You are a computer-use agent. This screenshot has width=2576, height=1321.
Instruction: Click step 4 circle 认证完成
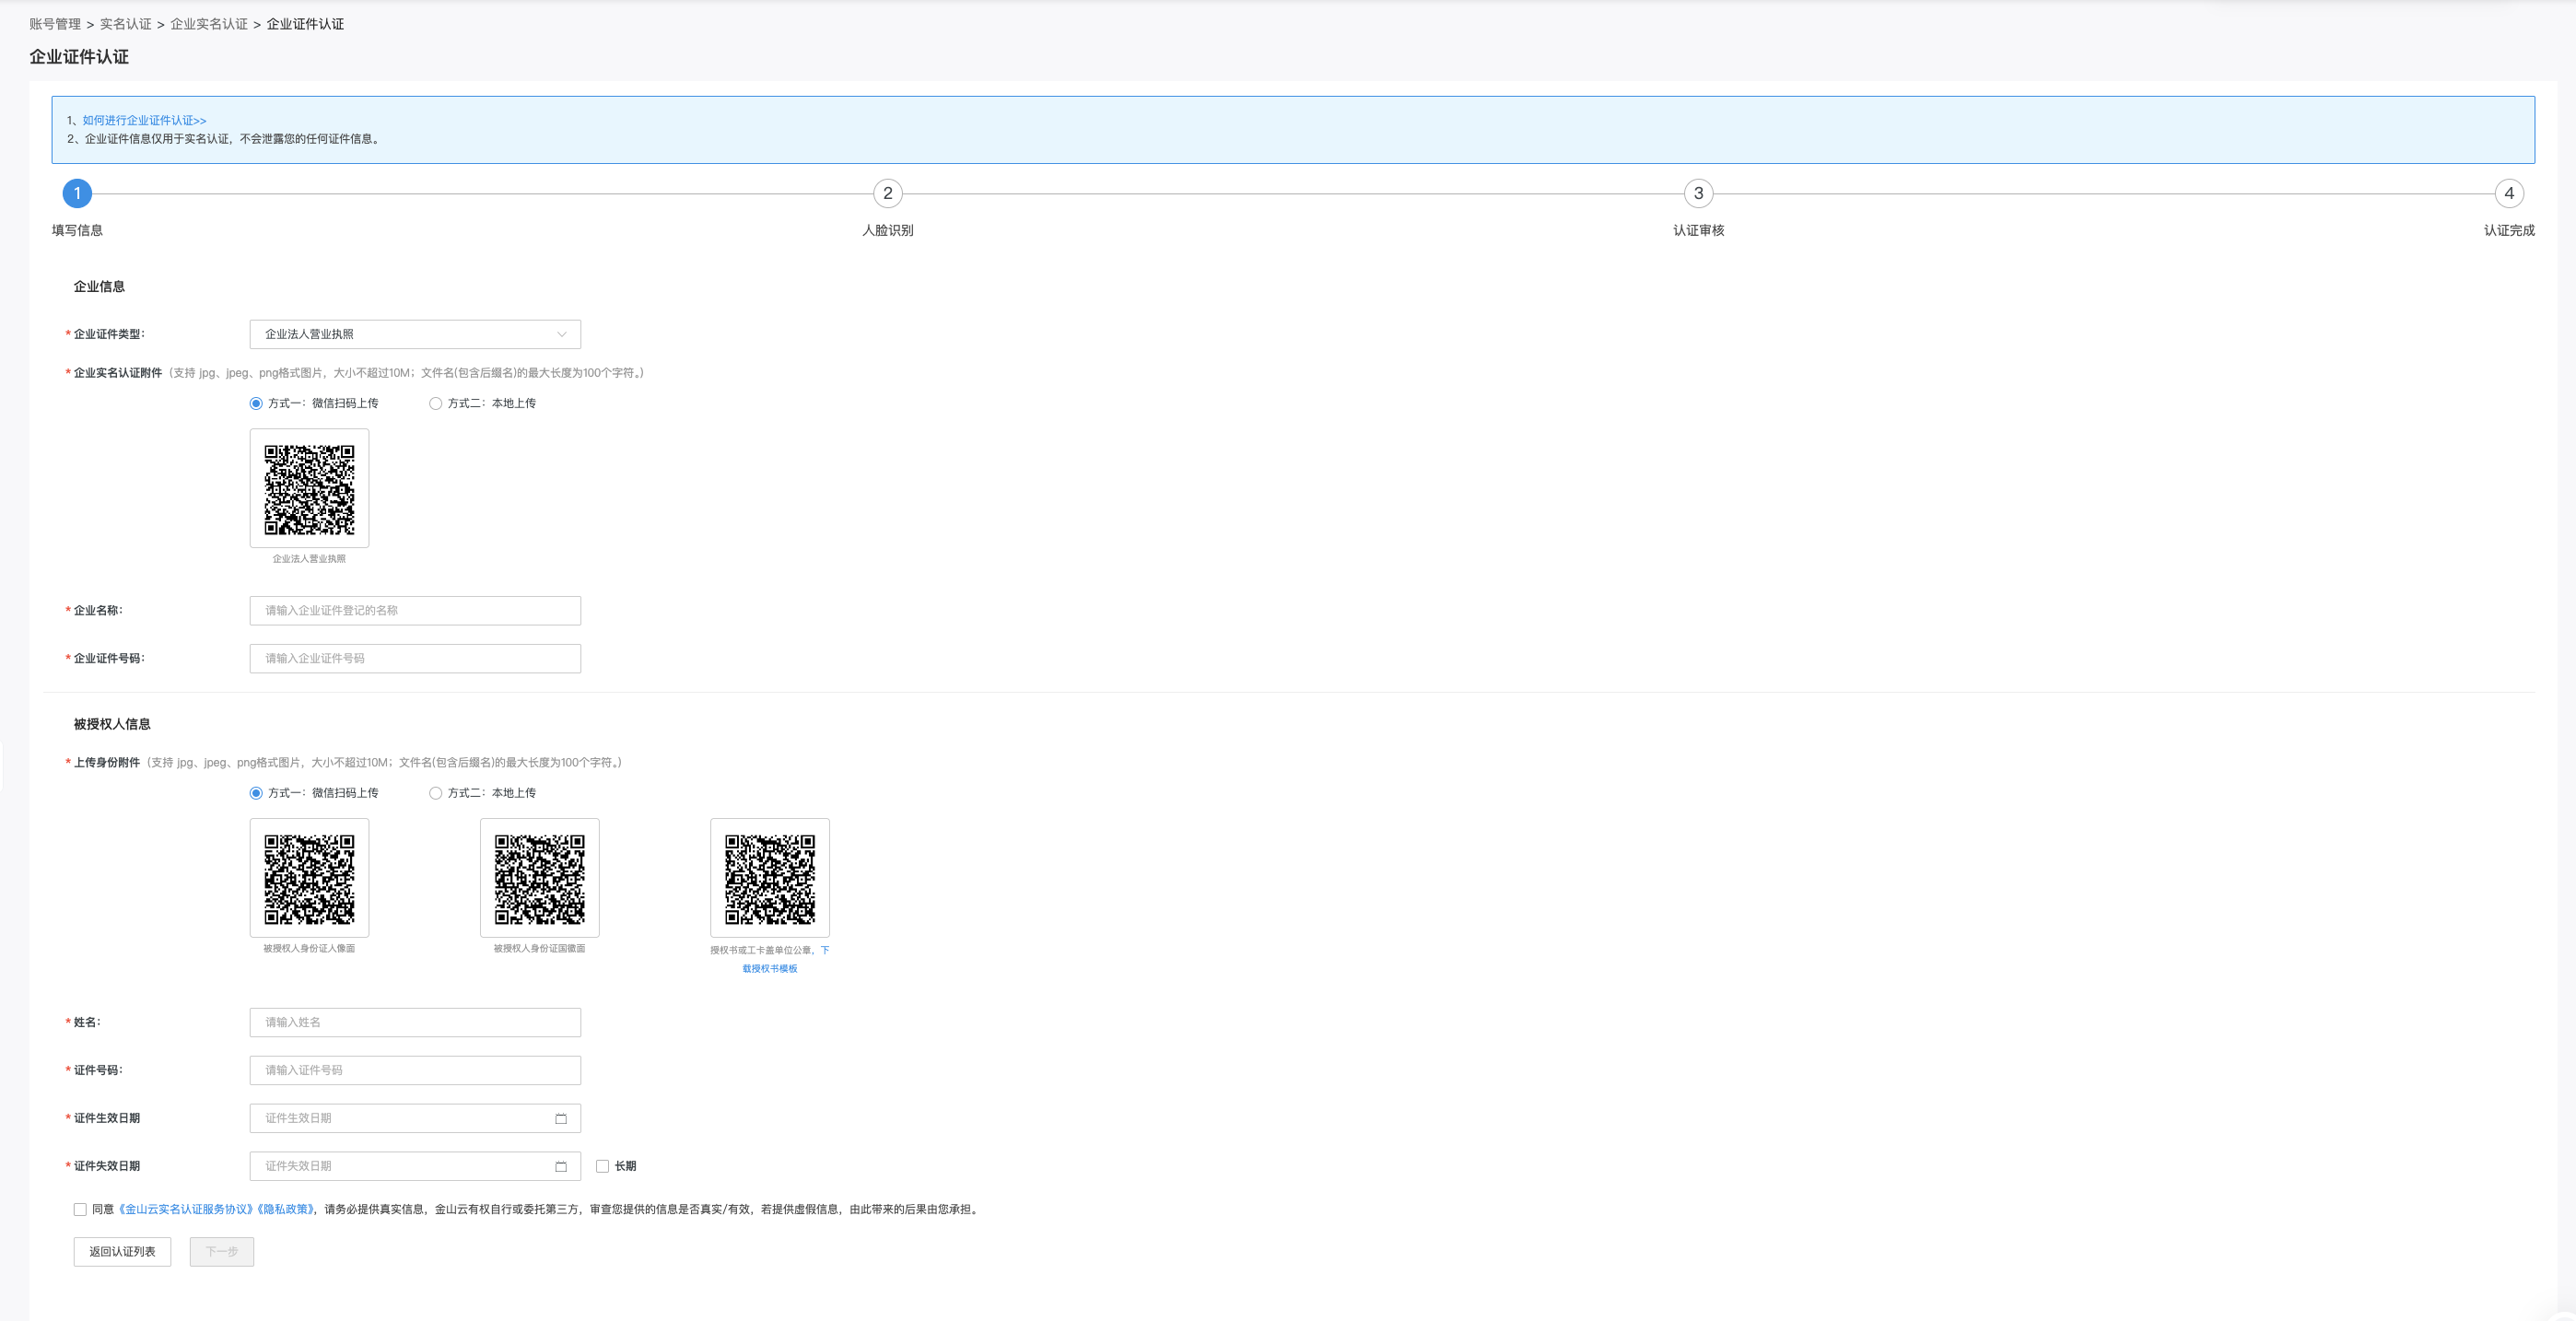2508,193
